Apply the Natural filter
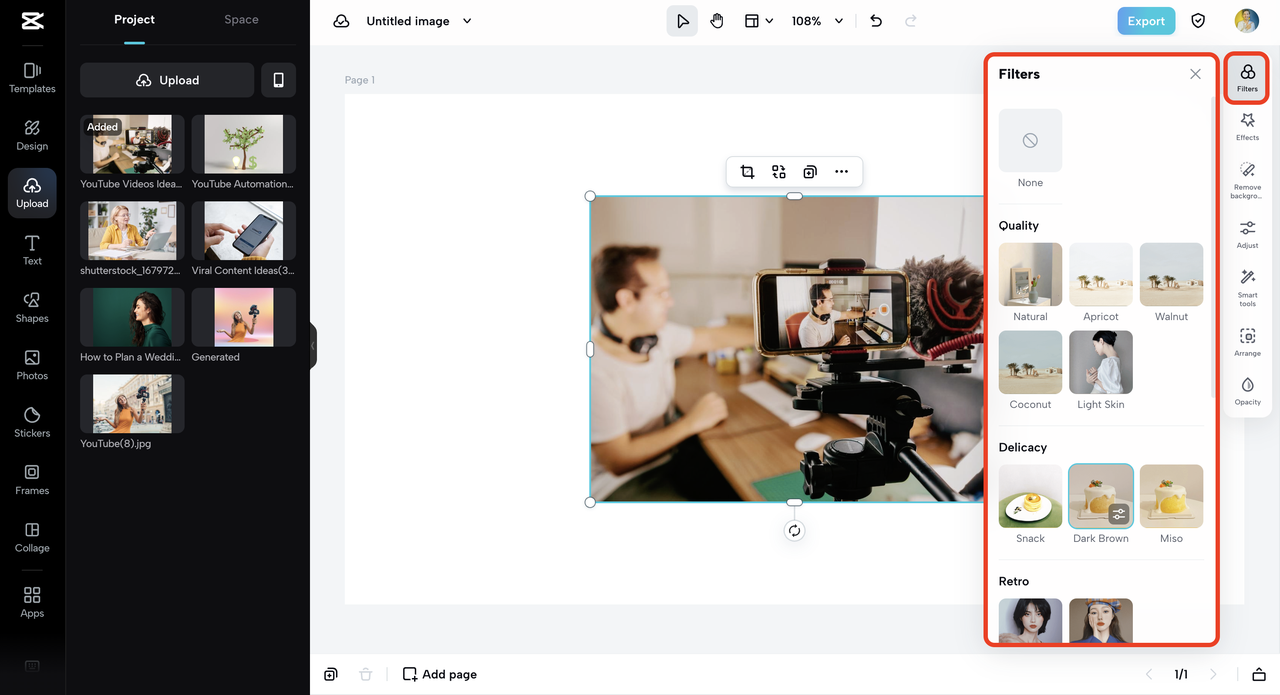 click(x=1030, y=274)
